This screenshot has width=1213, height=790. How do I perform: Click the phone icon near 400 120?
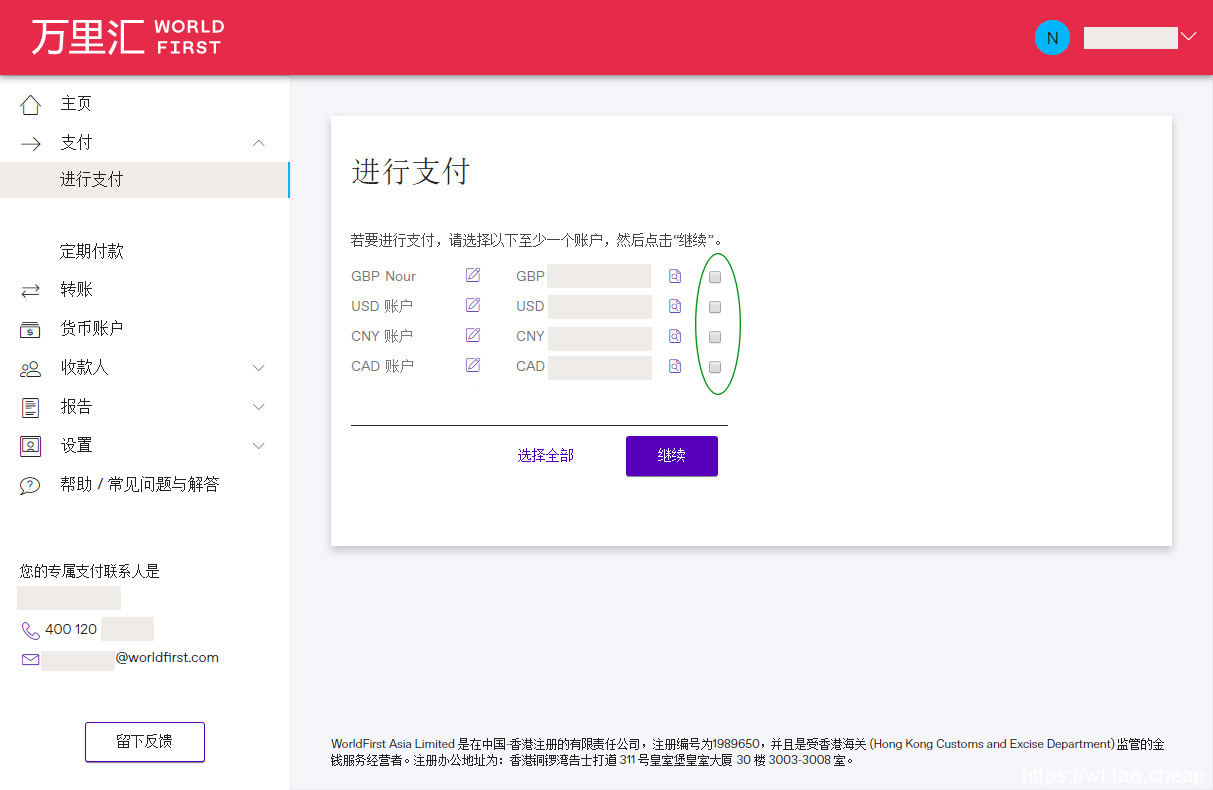pos(31,630)
